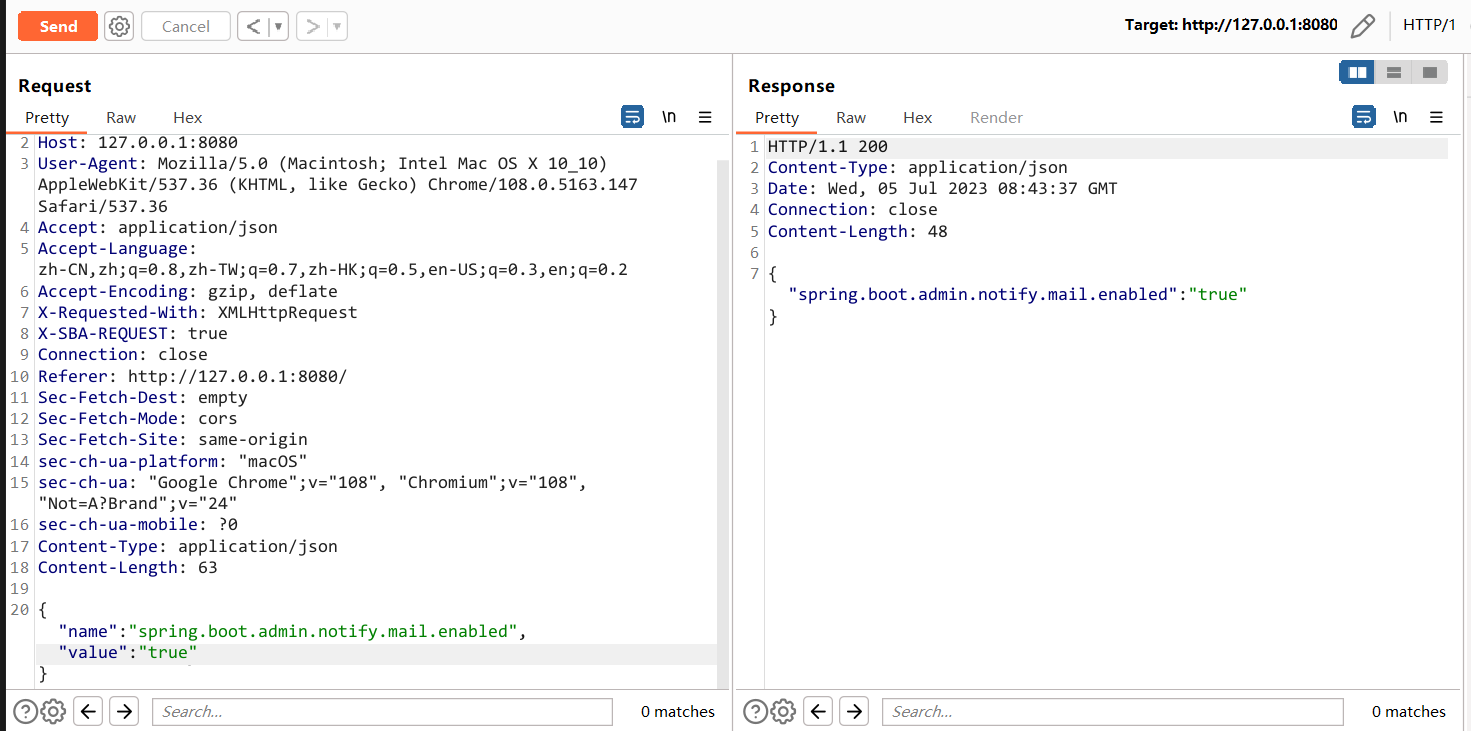Click the HTTP/1 protocol selector
1471x731 pixels.
coord(1429,25)
